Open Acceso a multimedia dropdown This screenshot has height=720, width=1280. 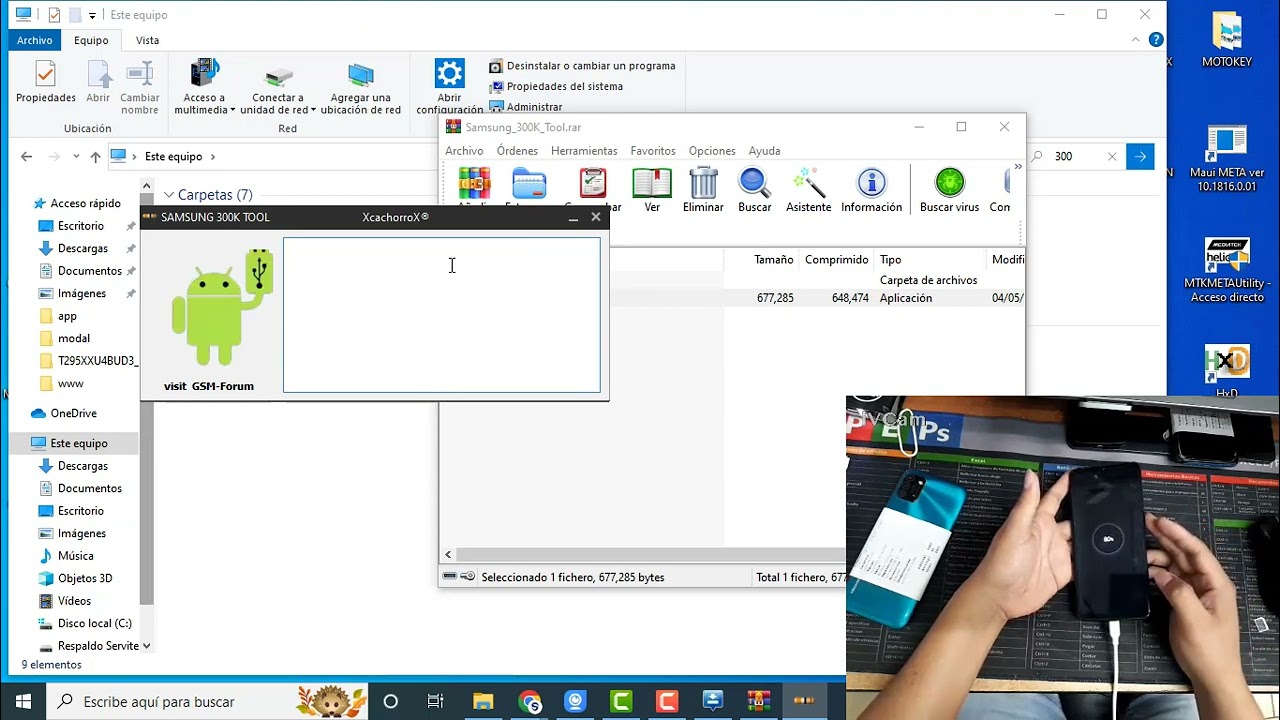204,88
